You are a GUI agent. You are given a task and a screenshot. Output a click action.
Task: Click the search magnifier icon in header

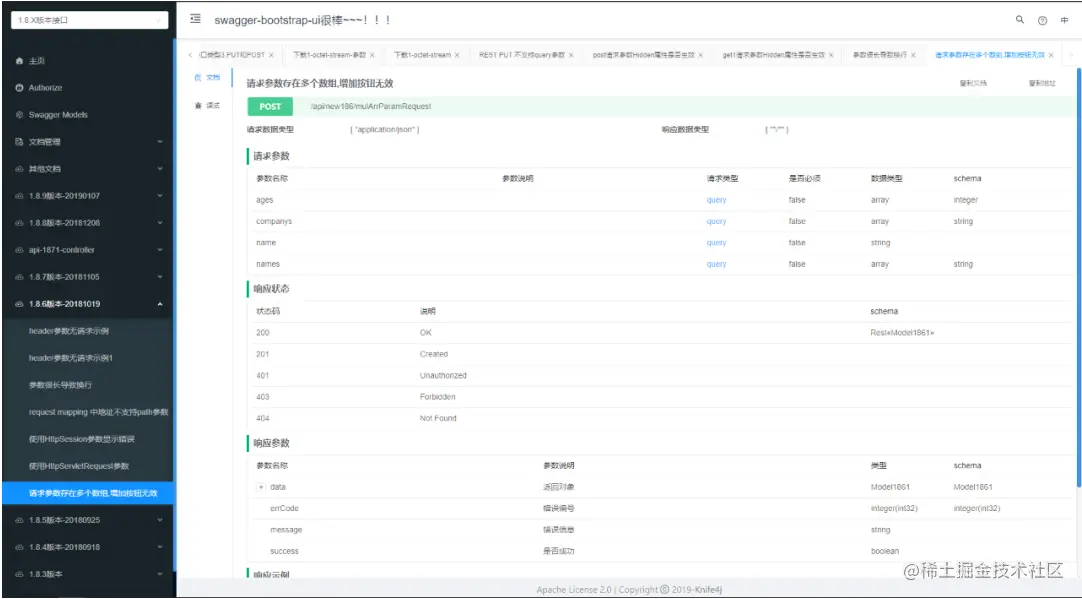point(1019,20)
